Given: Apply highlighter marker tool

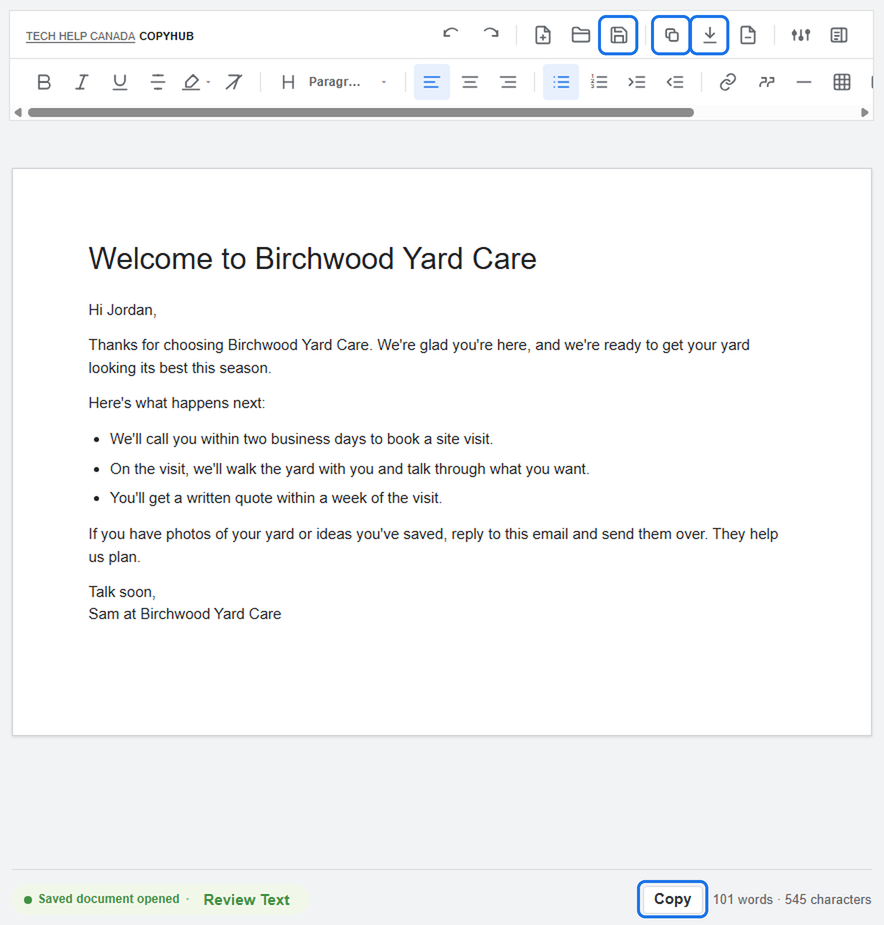Looking at the screenshot, I should pos(191,82).
